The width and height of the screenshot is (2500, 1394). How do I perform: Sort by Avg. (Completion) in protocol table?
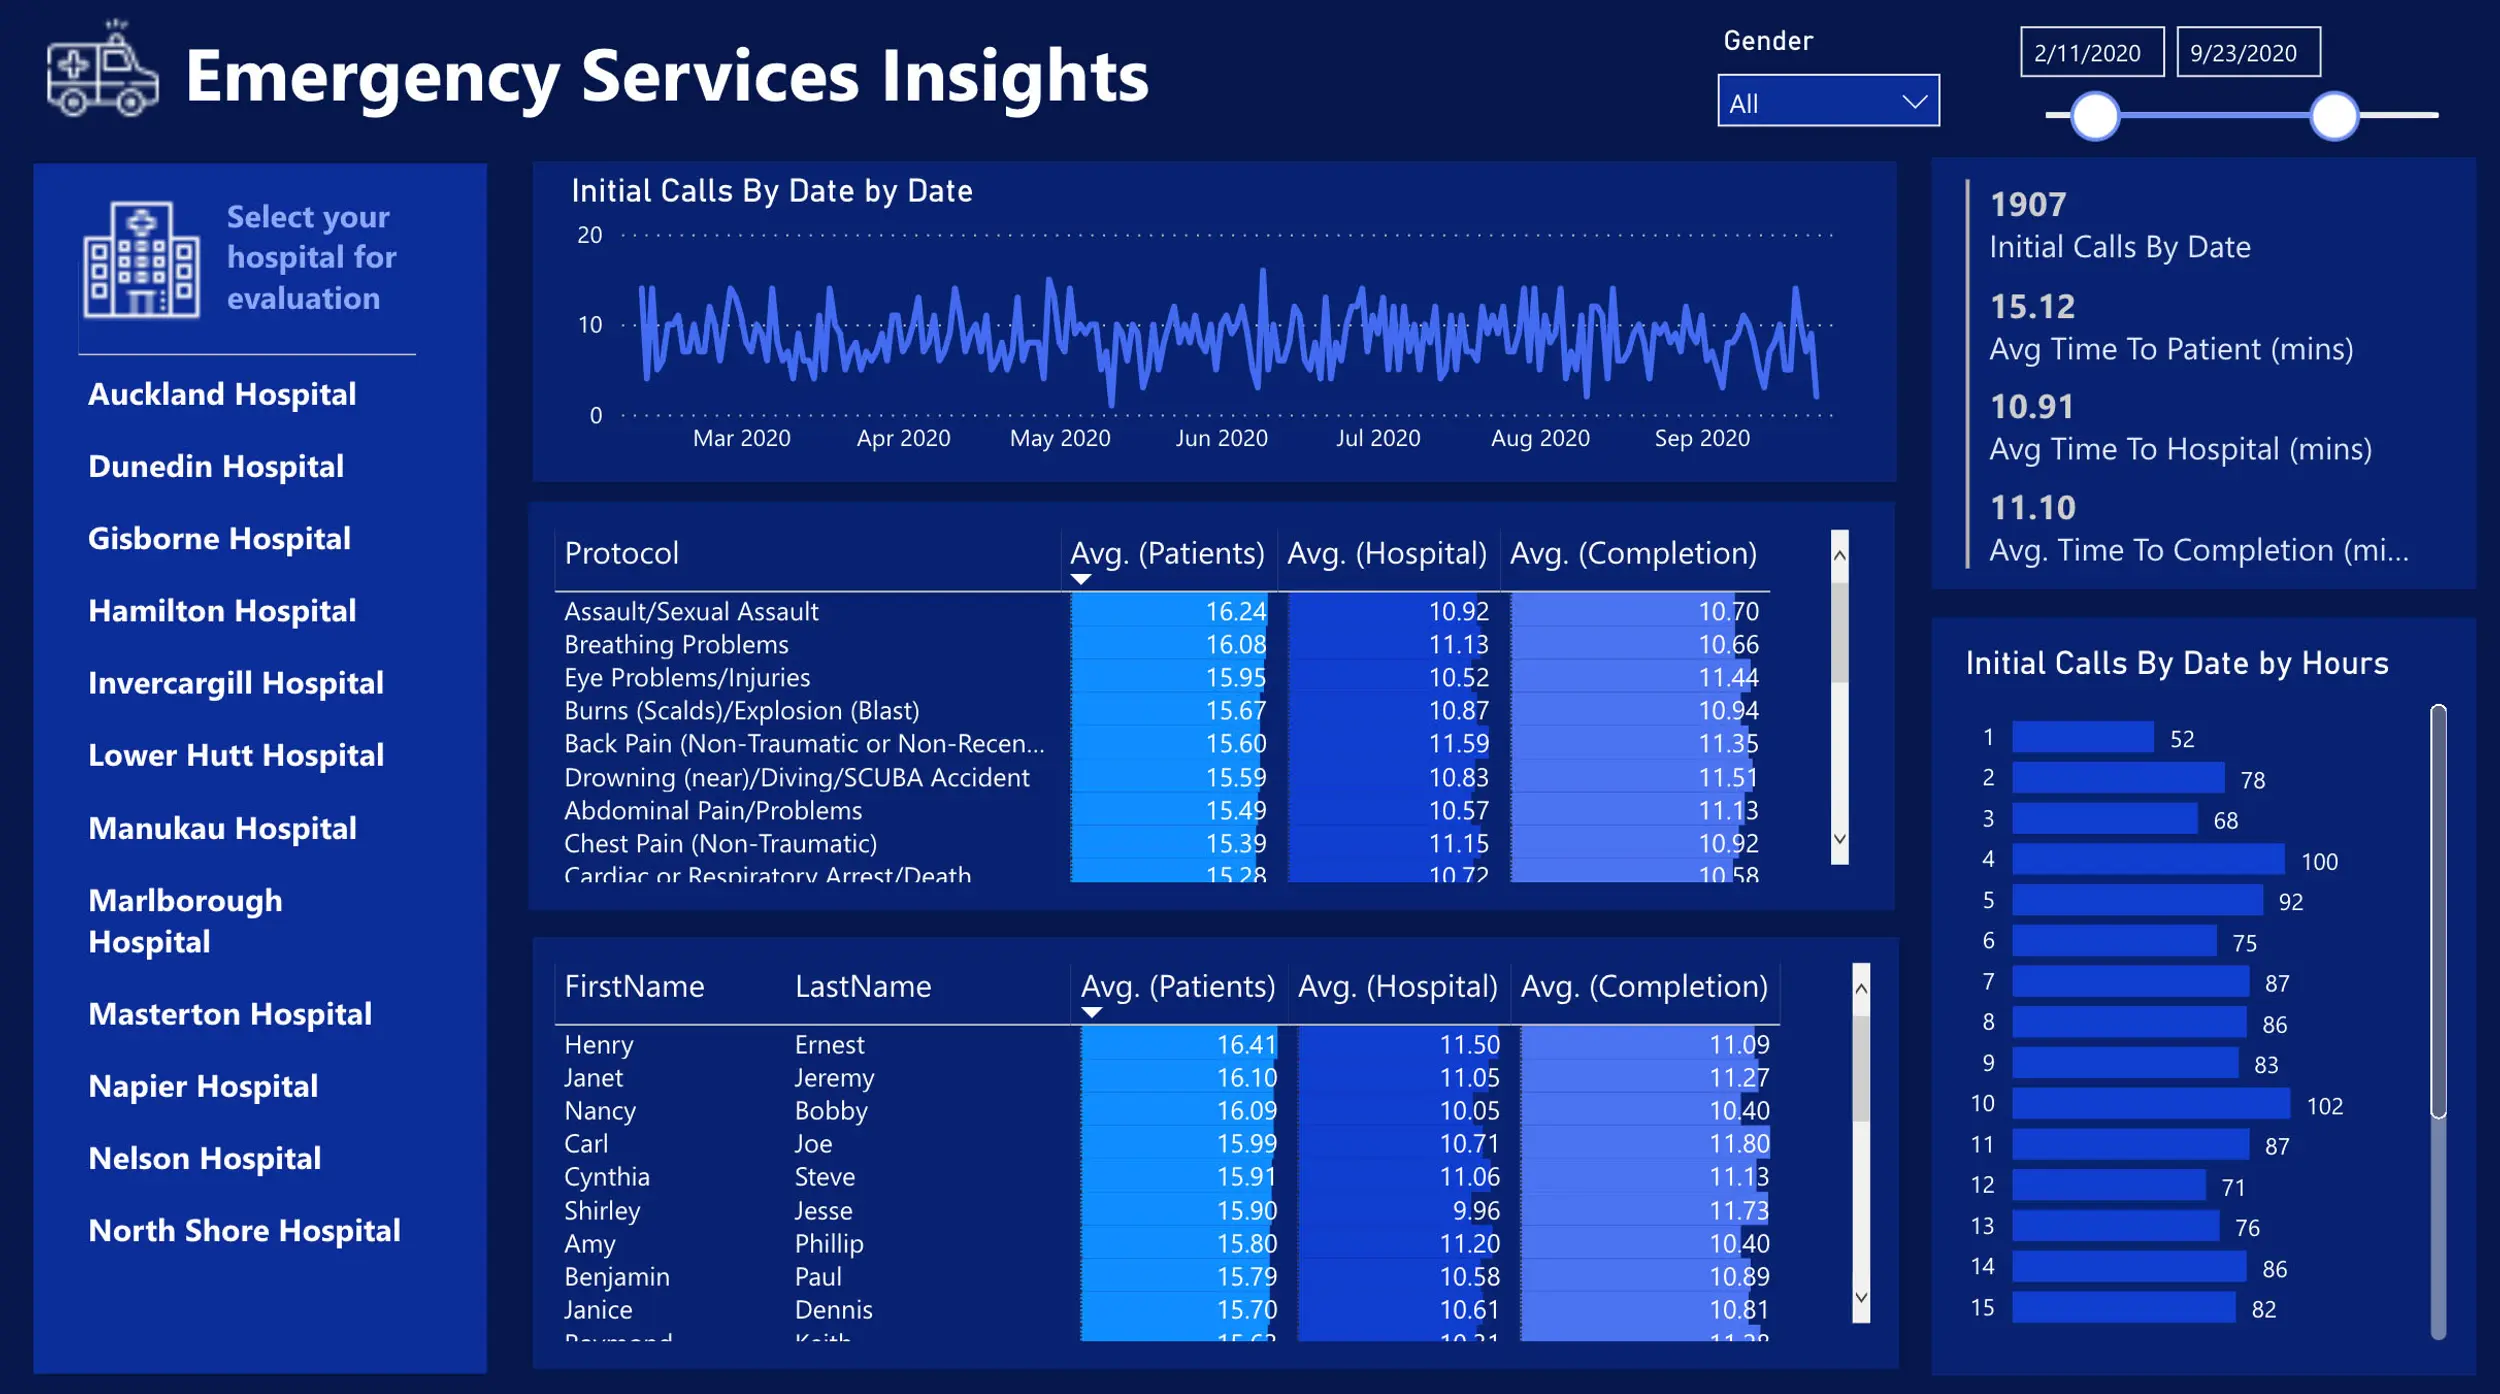tap(1632, 554)
